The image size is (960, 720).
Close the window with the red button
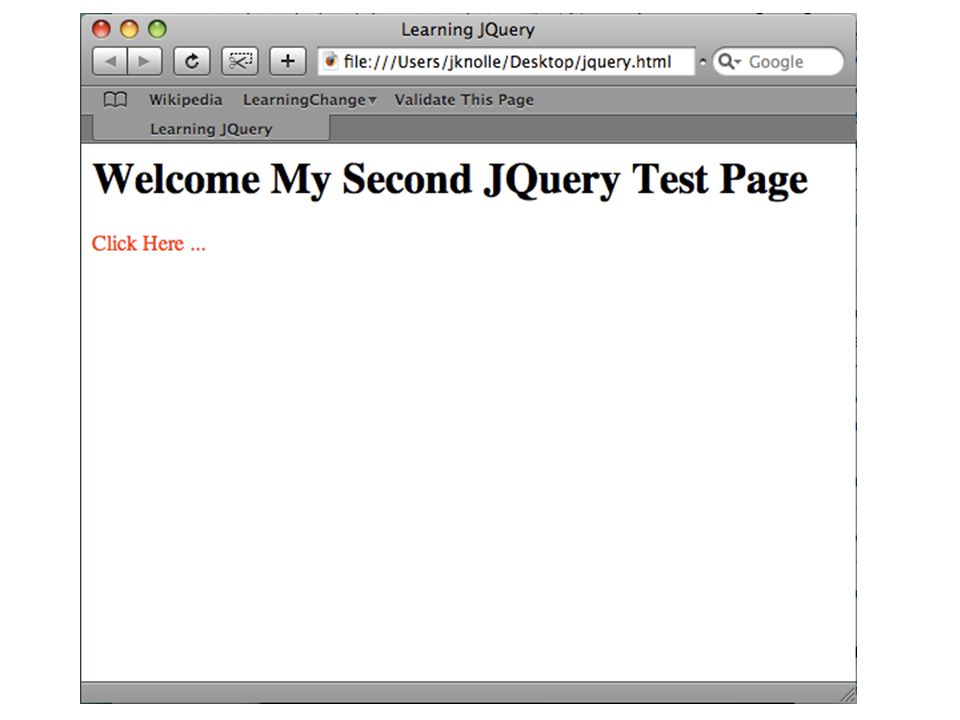tap(101, 29)
